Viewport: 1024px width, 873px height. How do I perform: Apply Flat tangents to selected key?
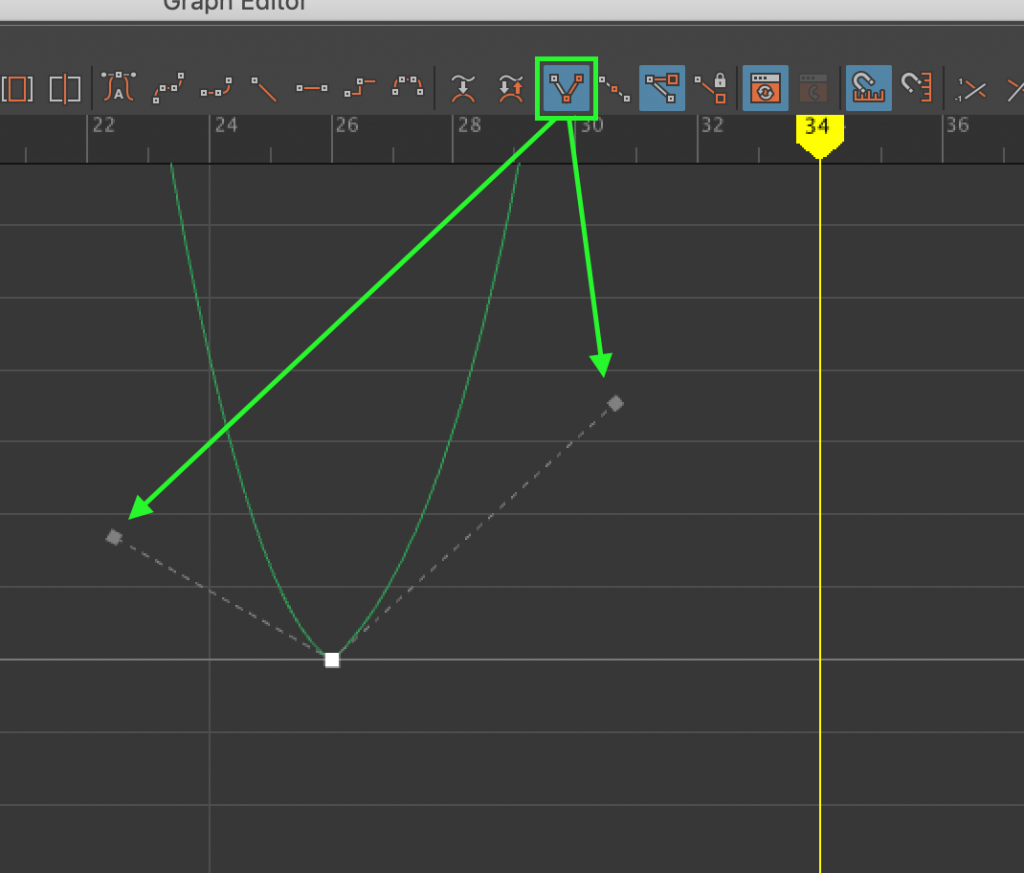311,88
